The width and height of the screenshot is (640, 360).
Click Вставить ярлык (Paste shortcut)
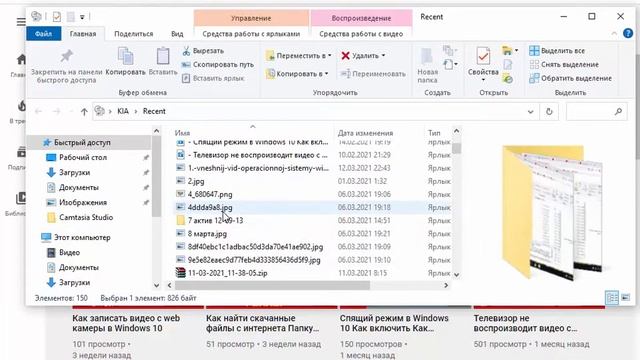(x=213, y=78)
